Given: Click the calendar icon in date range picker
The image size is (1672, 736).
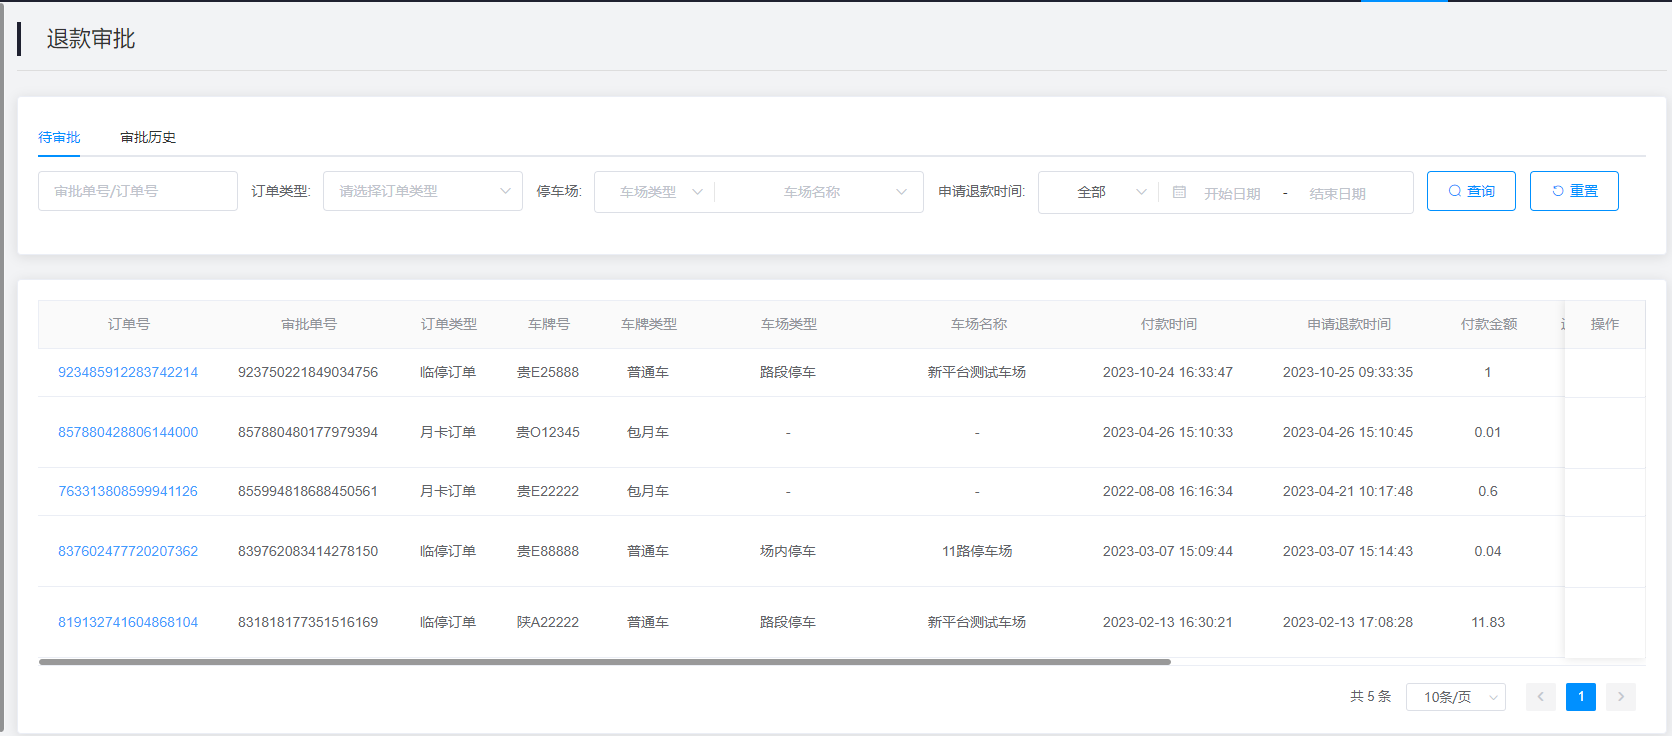Looking at the screenshot, I should (x=1179, y=192).
